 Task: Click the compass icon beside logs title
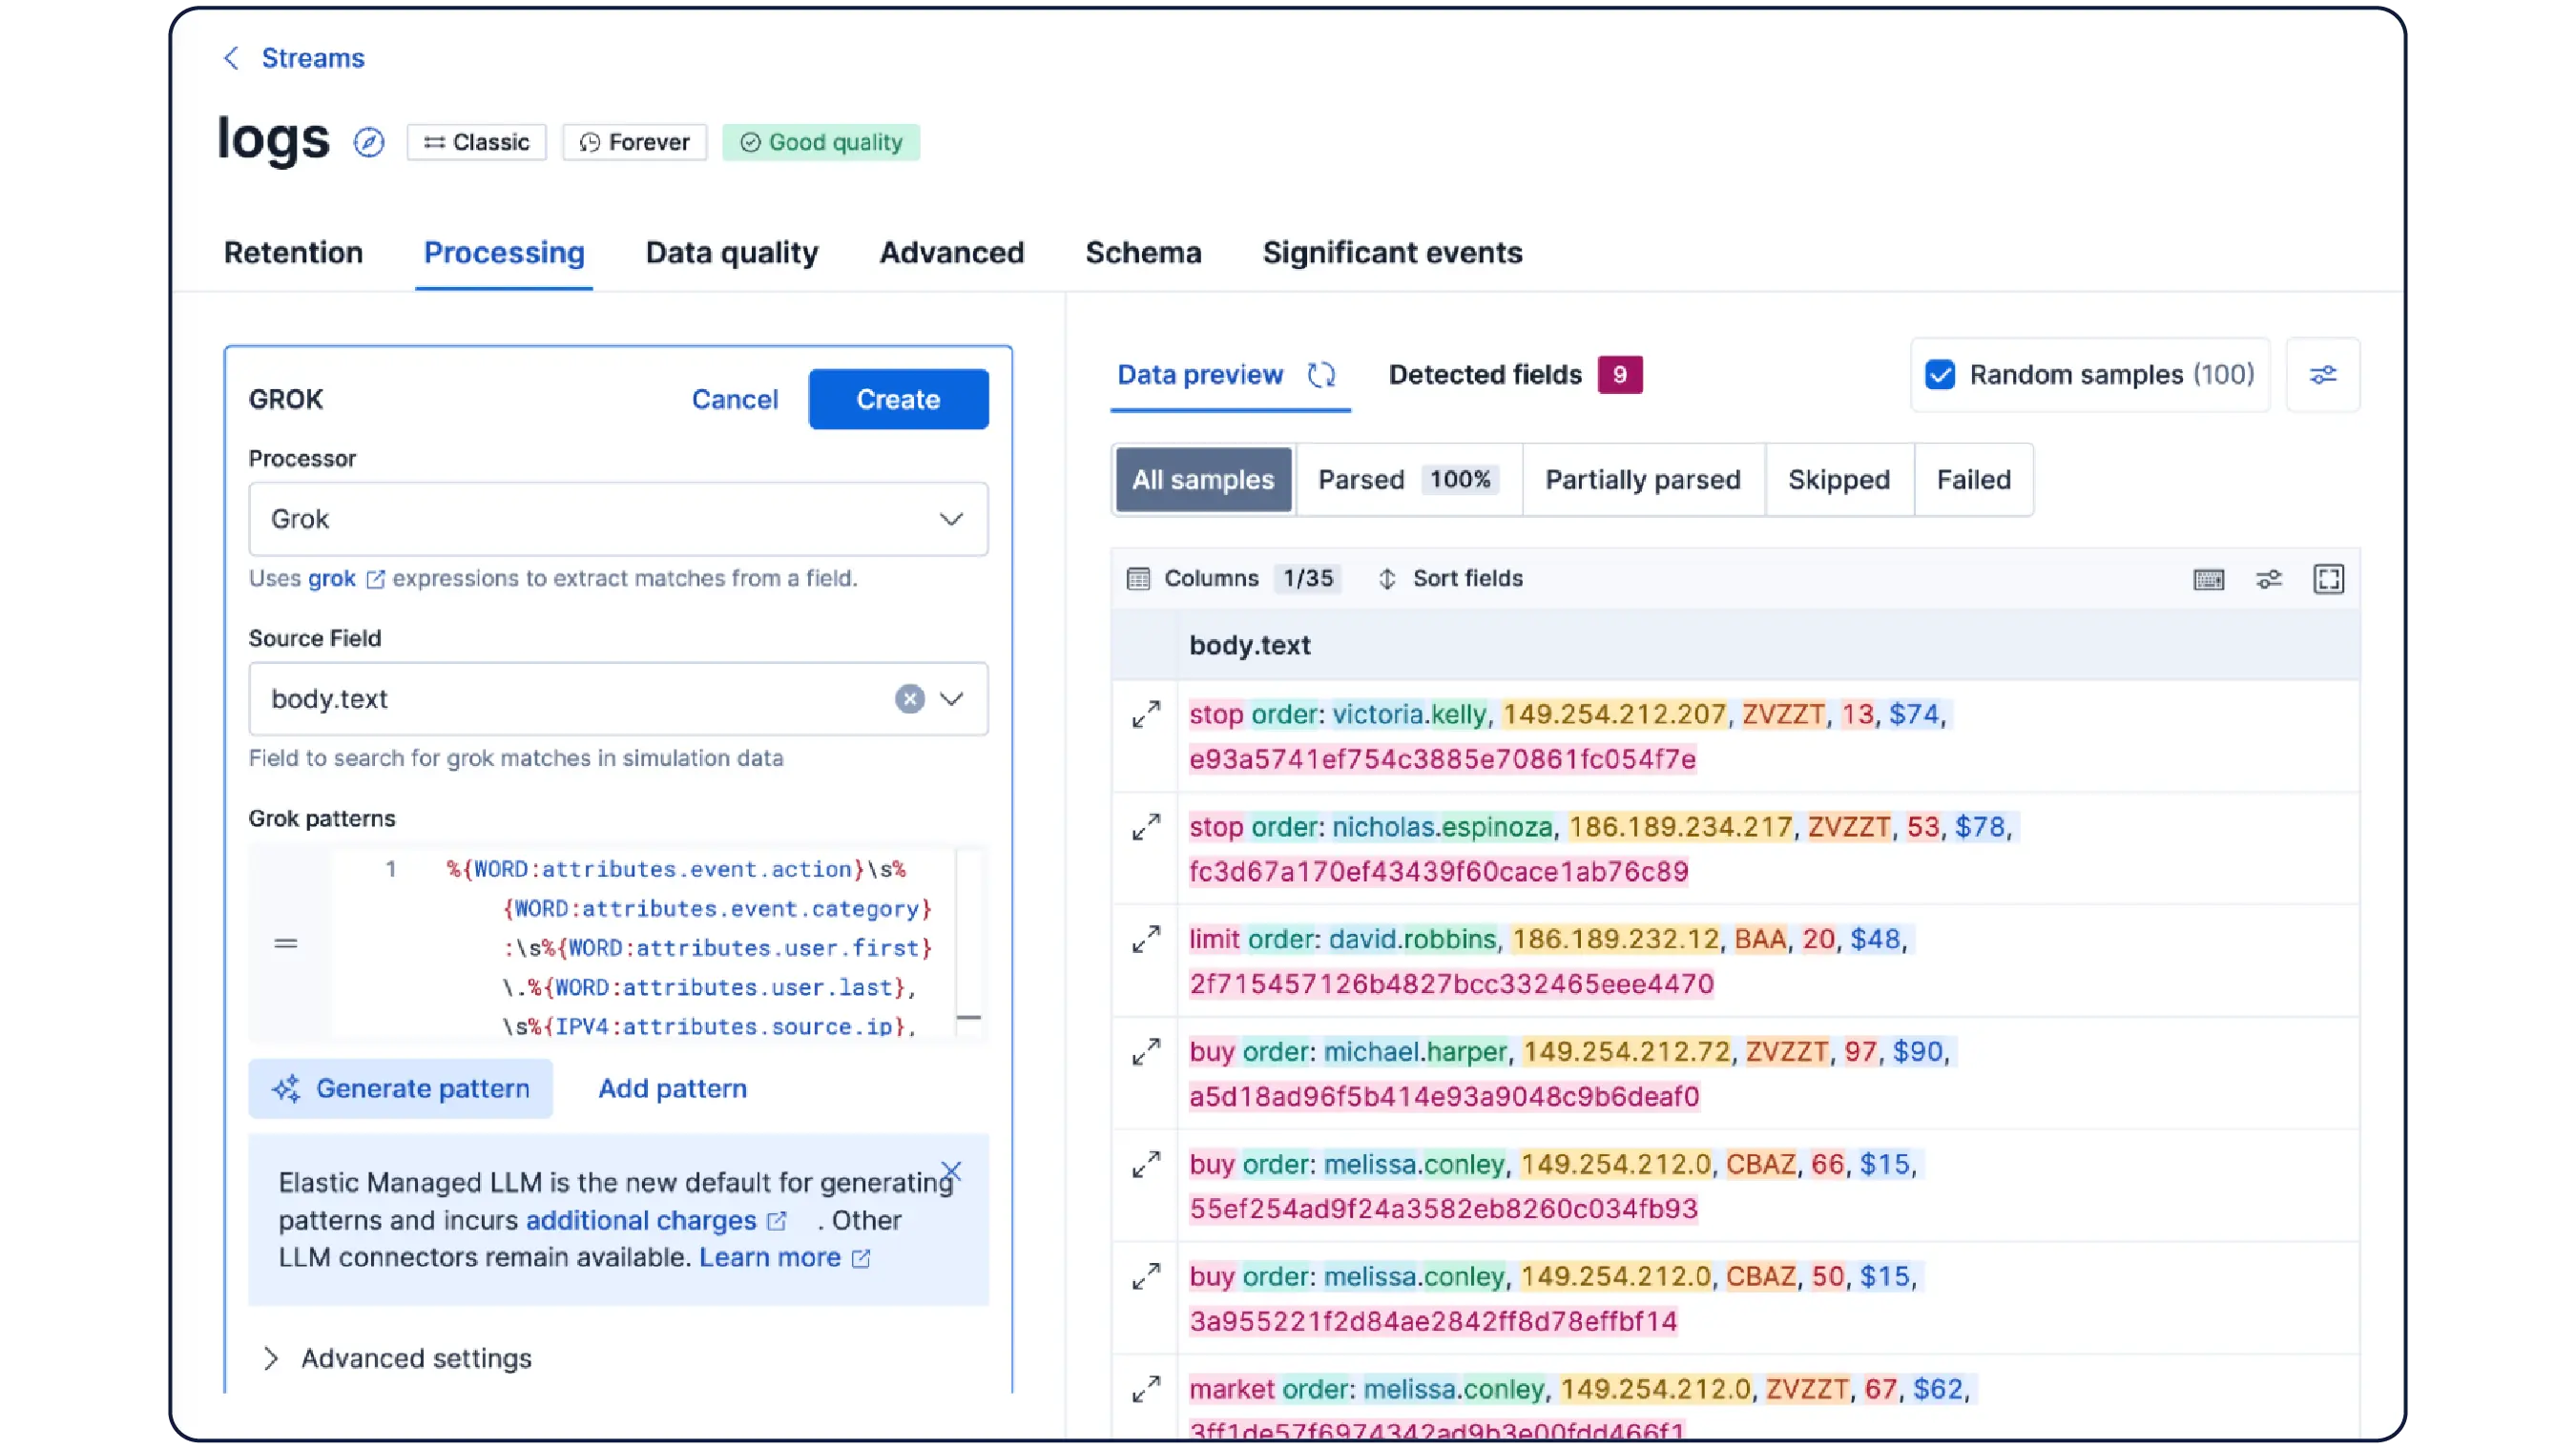pyautogui.click(x=368, y=142)
